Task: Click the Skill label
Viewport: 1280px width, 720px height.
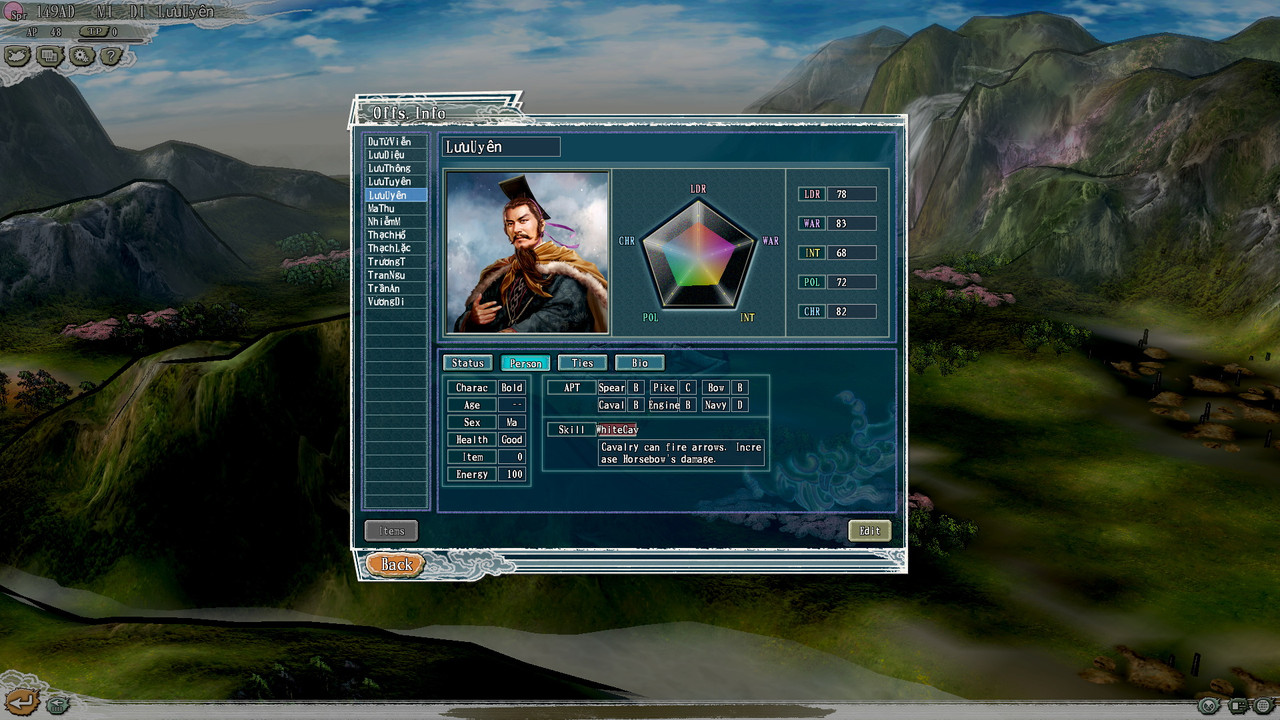Action: coord(571,429)
